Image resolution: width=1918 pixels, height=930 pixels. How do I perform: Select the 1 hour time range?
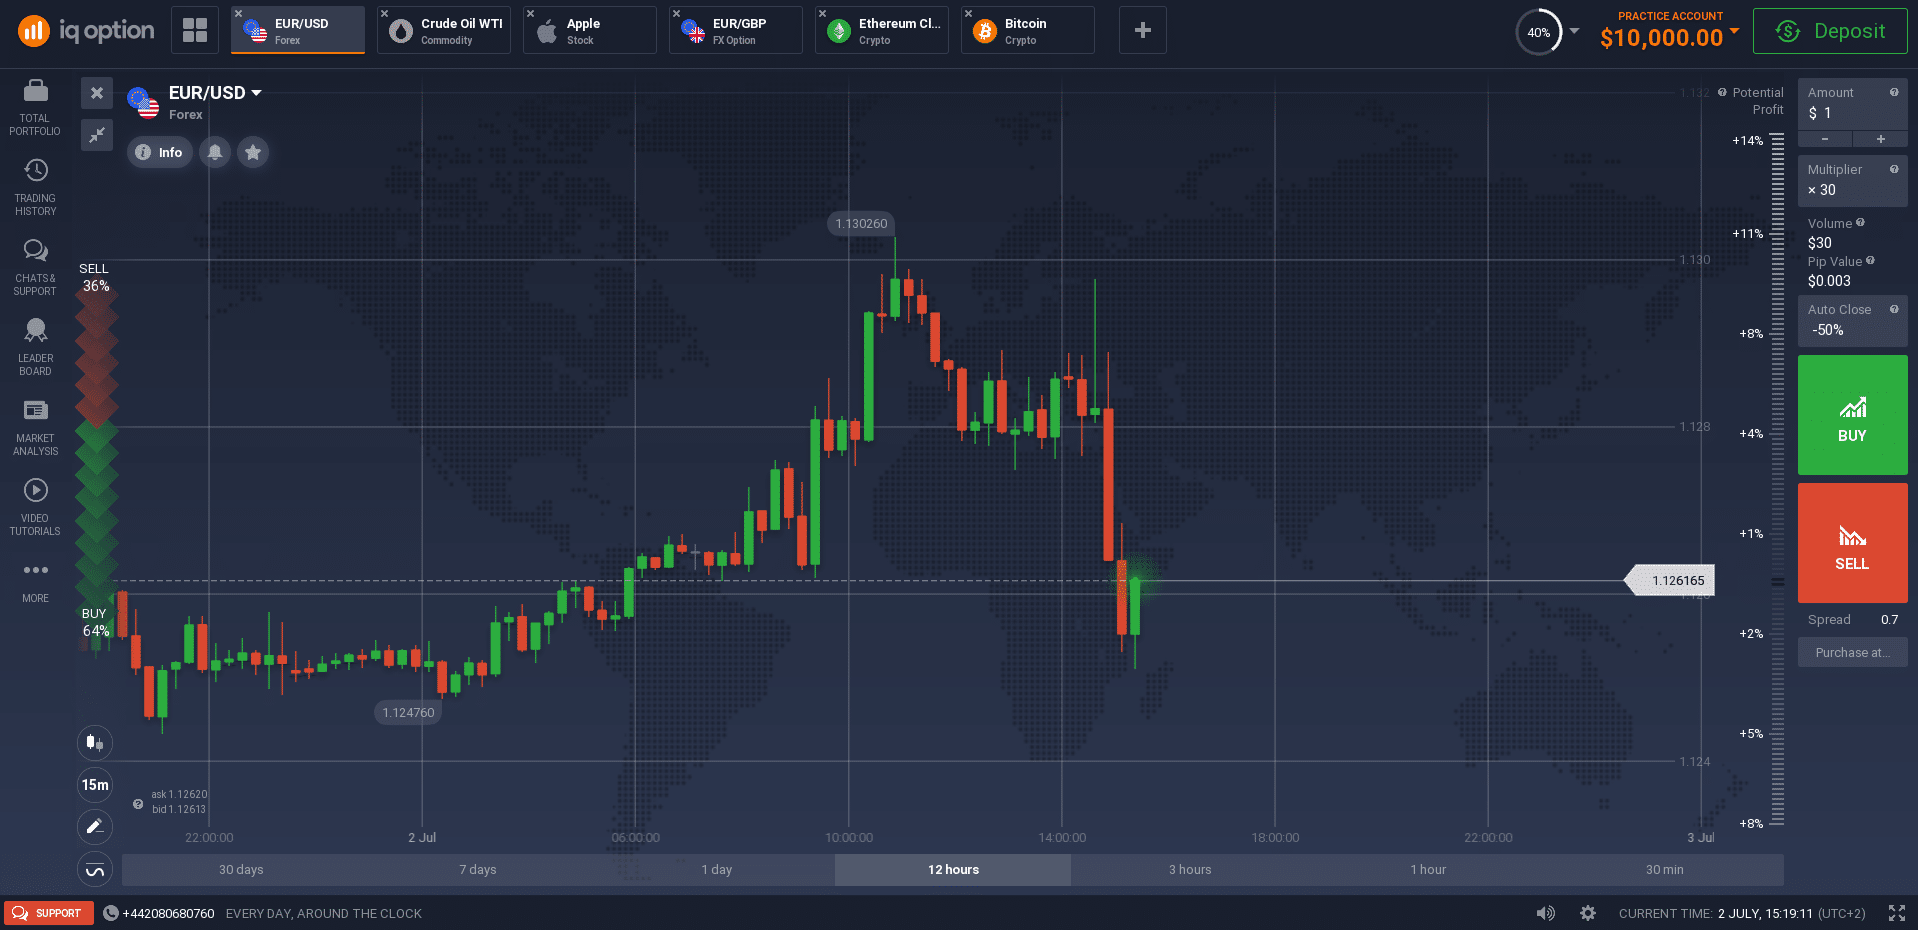[1428, 870]
